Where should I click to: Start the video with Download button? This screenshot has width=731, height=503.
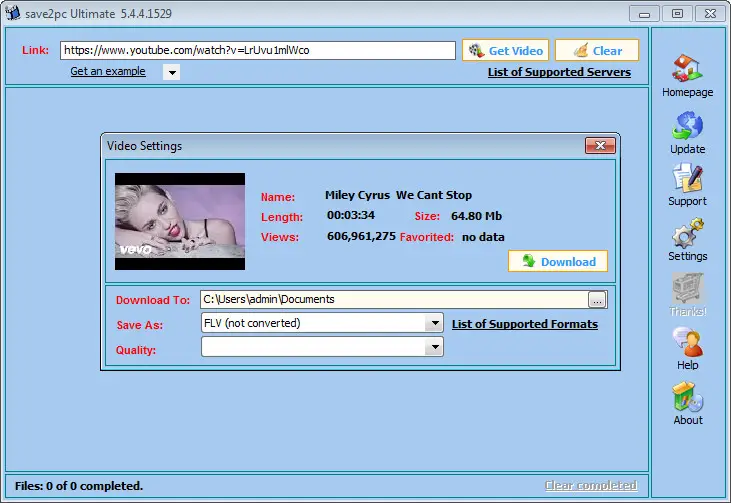[x=558, y=261]
